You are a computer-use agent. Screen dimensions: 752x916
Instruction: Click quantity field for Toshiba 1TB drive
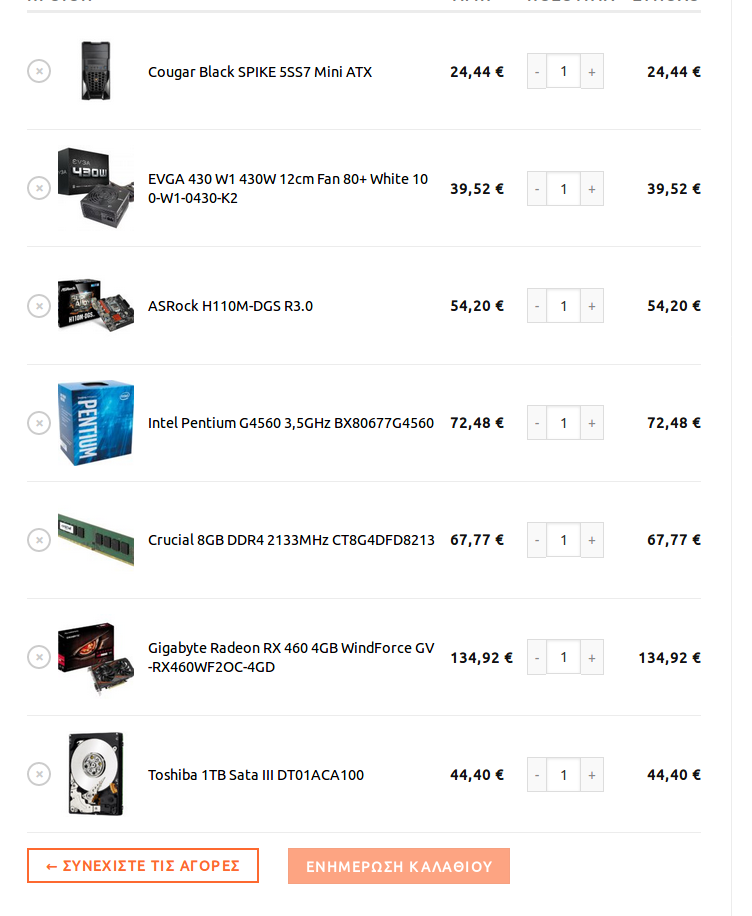coord(563,775)
